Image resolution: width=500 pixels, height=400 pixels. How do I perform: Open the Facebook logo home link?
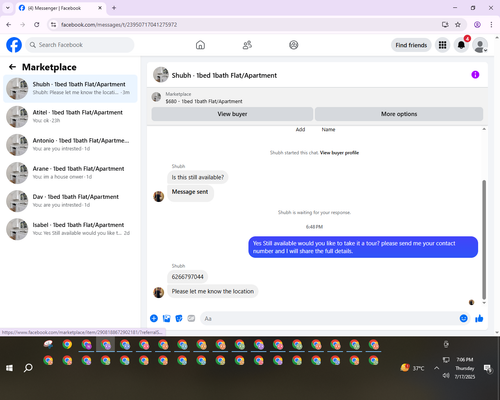click(x=14, y=45)
